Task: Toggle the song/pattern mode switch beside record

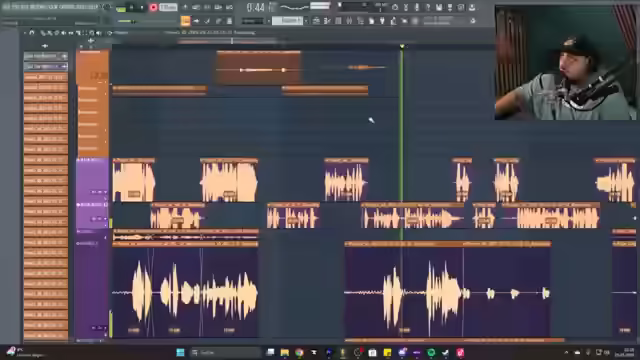Action: coord(121,8)
